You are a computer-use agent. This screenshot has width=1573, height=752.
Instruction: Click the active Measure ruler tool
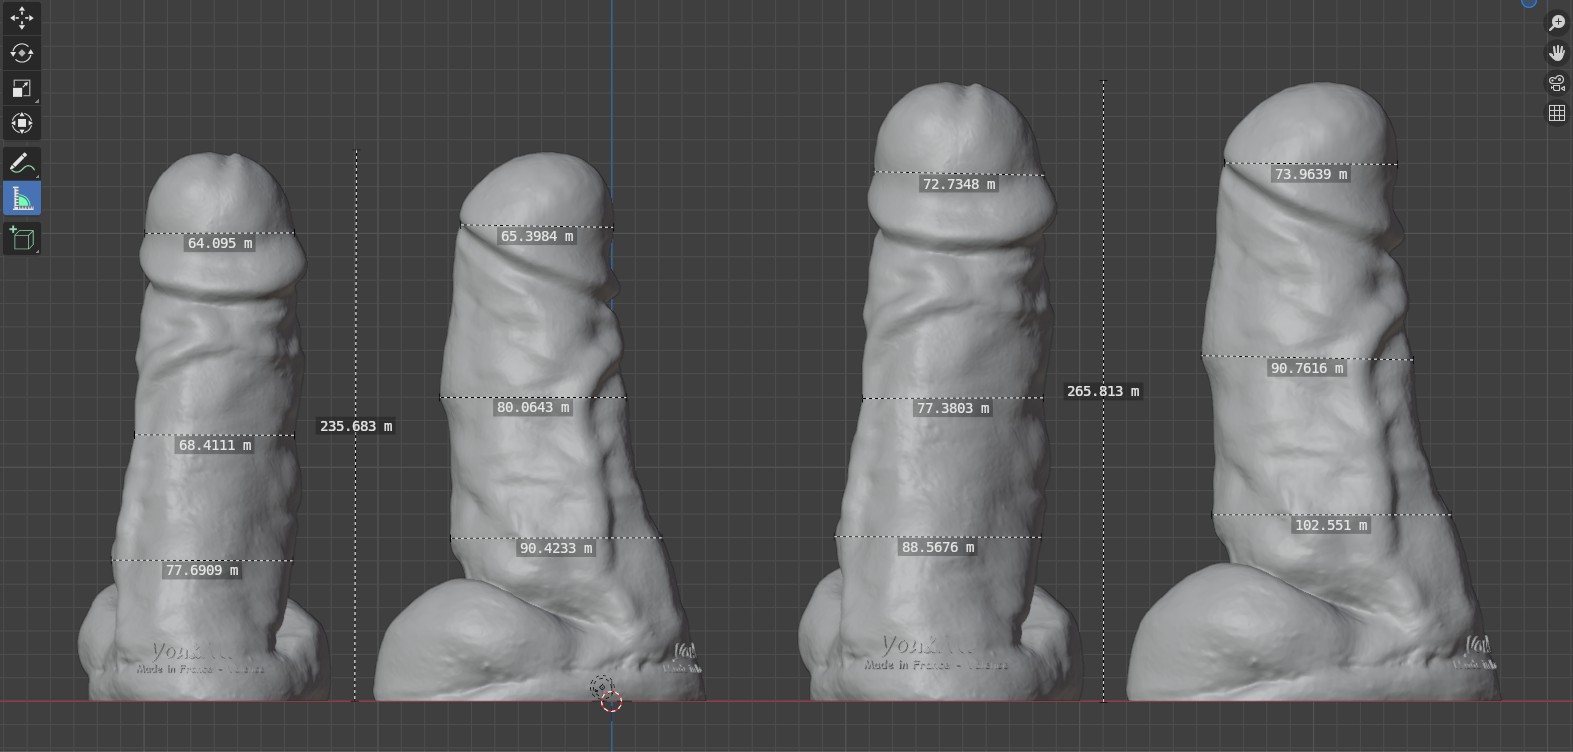click(x=22, y=199)
